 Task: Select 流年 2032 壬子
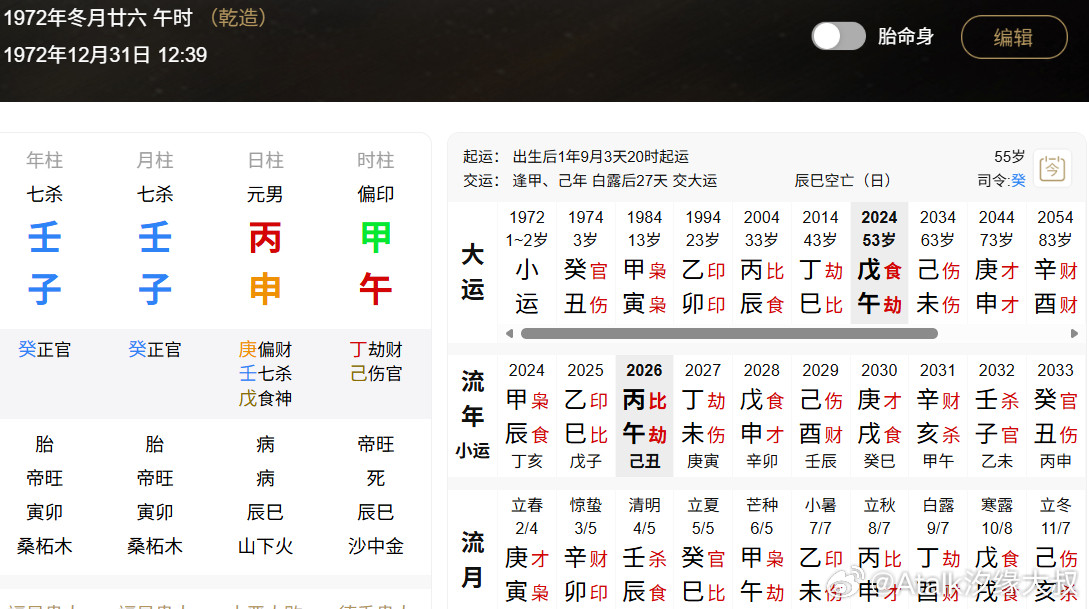coord(997,415)
